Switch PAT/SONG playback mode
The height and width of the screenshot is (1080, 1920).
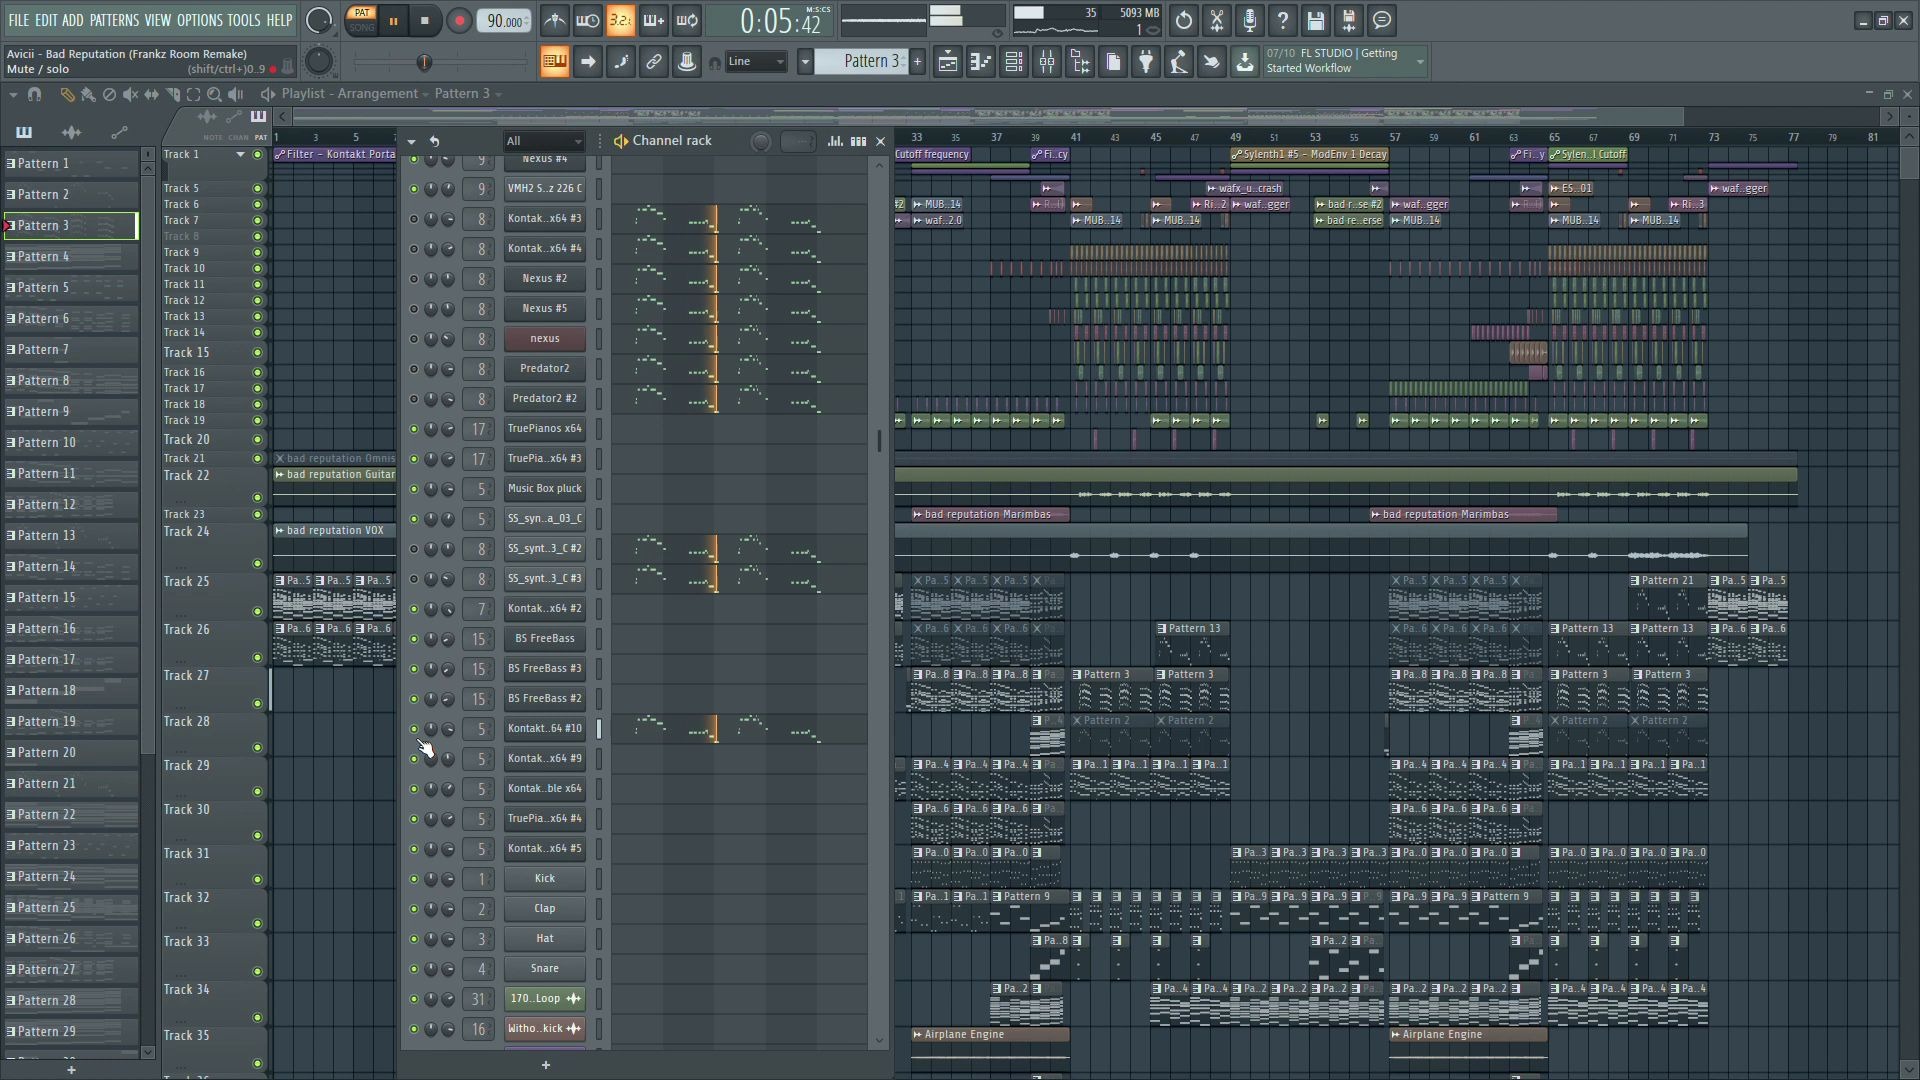tap(361, 20)
